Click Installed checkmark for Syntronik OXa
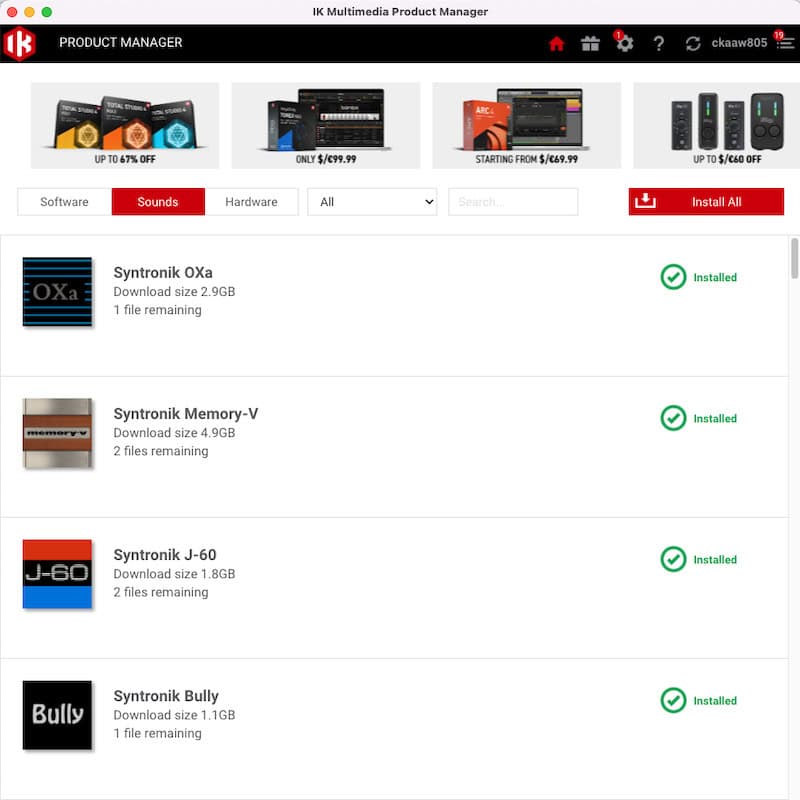Viewport: 800px width, 800px height. [673, 277]
